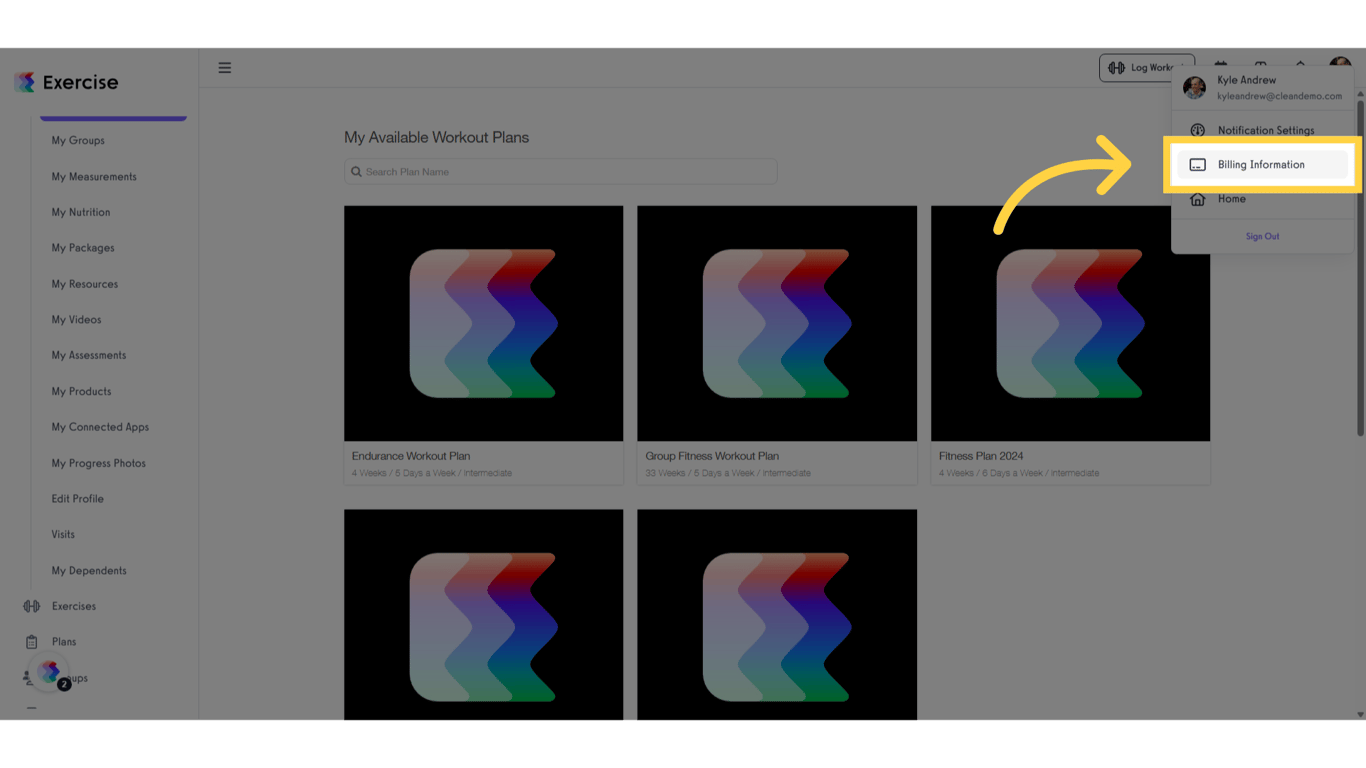
Task: Go to My Measurements
Action: click(94, 177)
